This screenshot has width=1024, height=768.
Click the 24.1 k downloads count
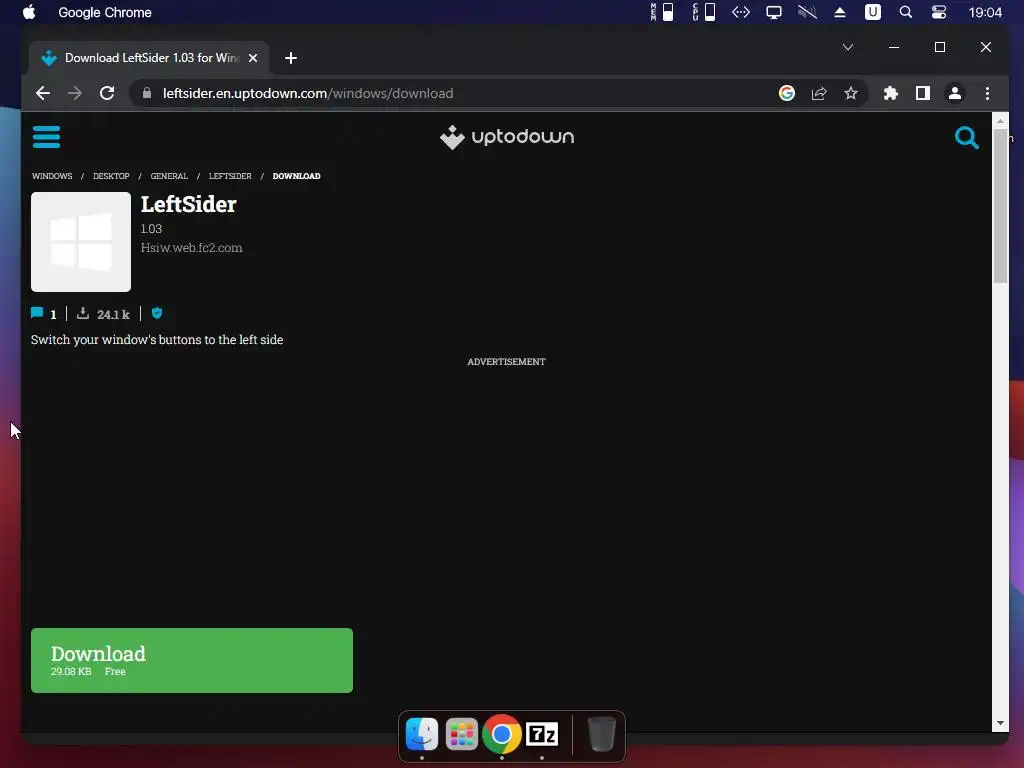coord(114,314)
